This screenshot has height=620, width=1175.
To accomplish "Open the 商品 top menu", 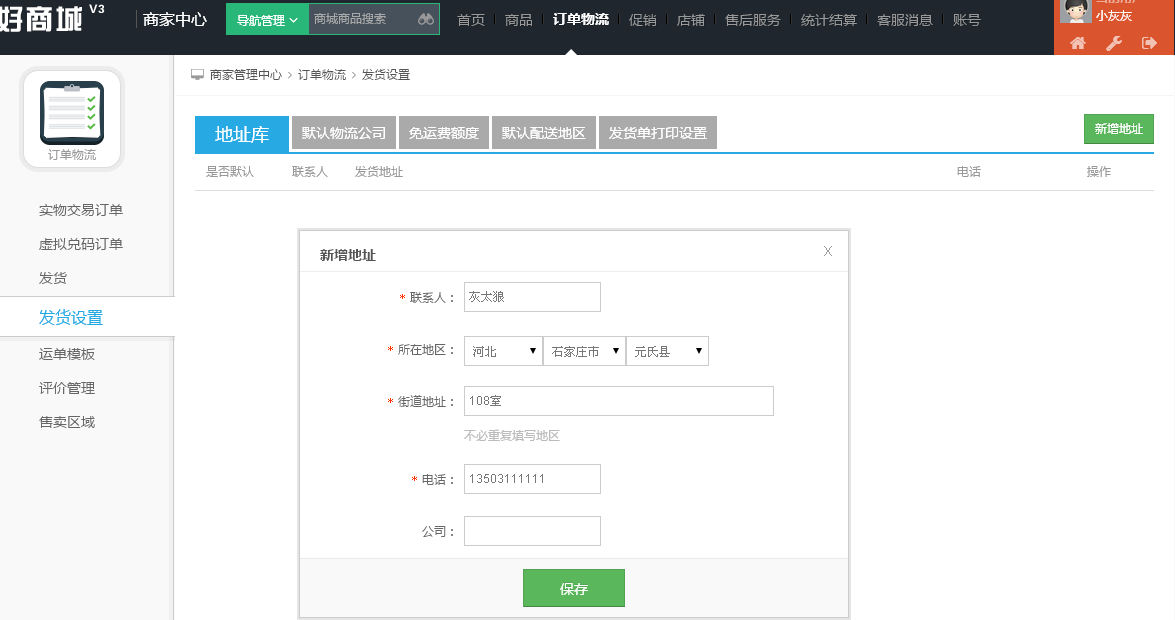I will (519, 19).
